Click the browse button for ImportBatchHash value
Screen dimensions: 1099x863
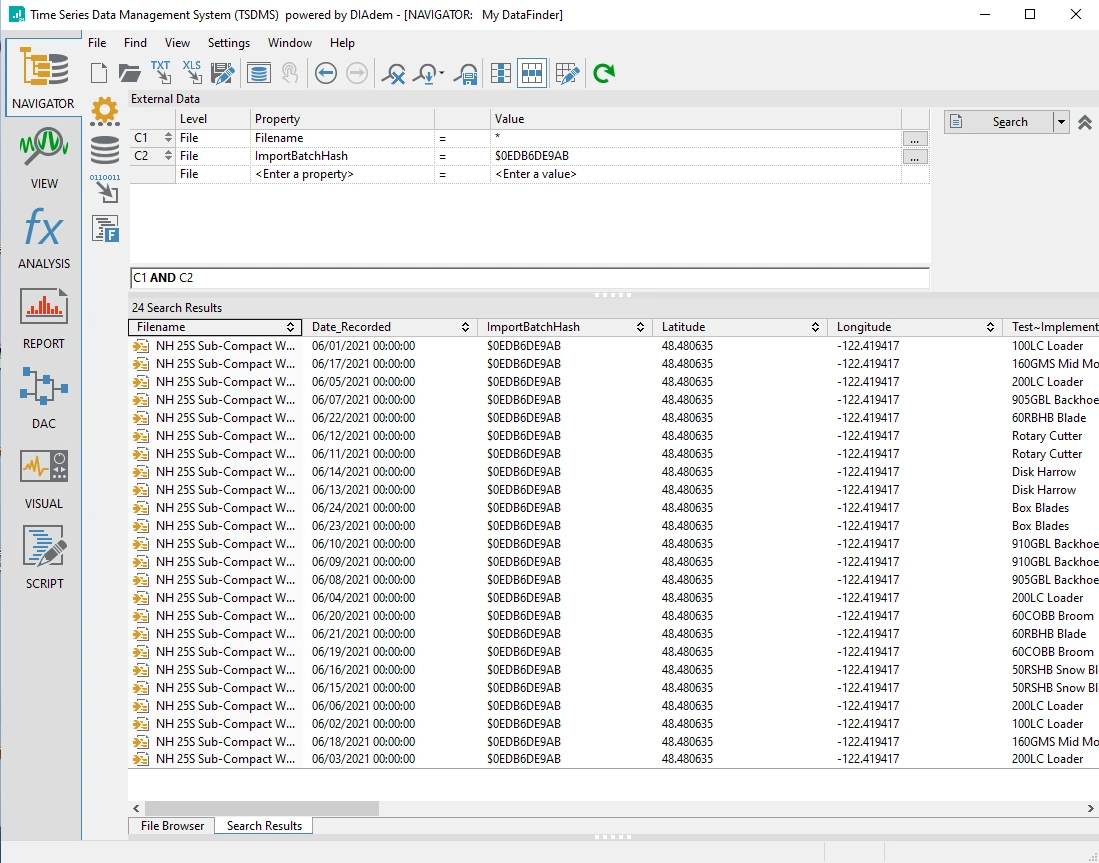tap(914, 156)
